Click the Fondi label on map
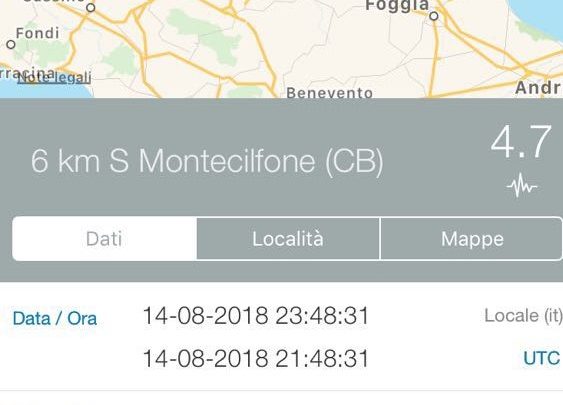The width and height of the screenshot is (563, 405). pyautogui.click(x=38, y=33)
